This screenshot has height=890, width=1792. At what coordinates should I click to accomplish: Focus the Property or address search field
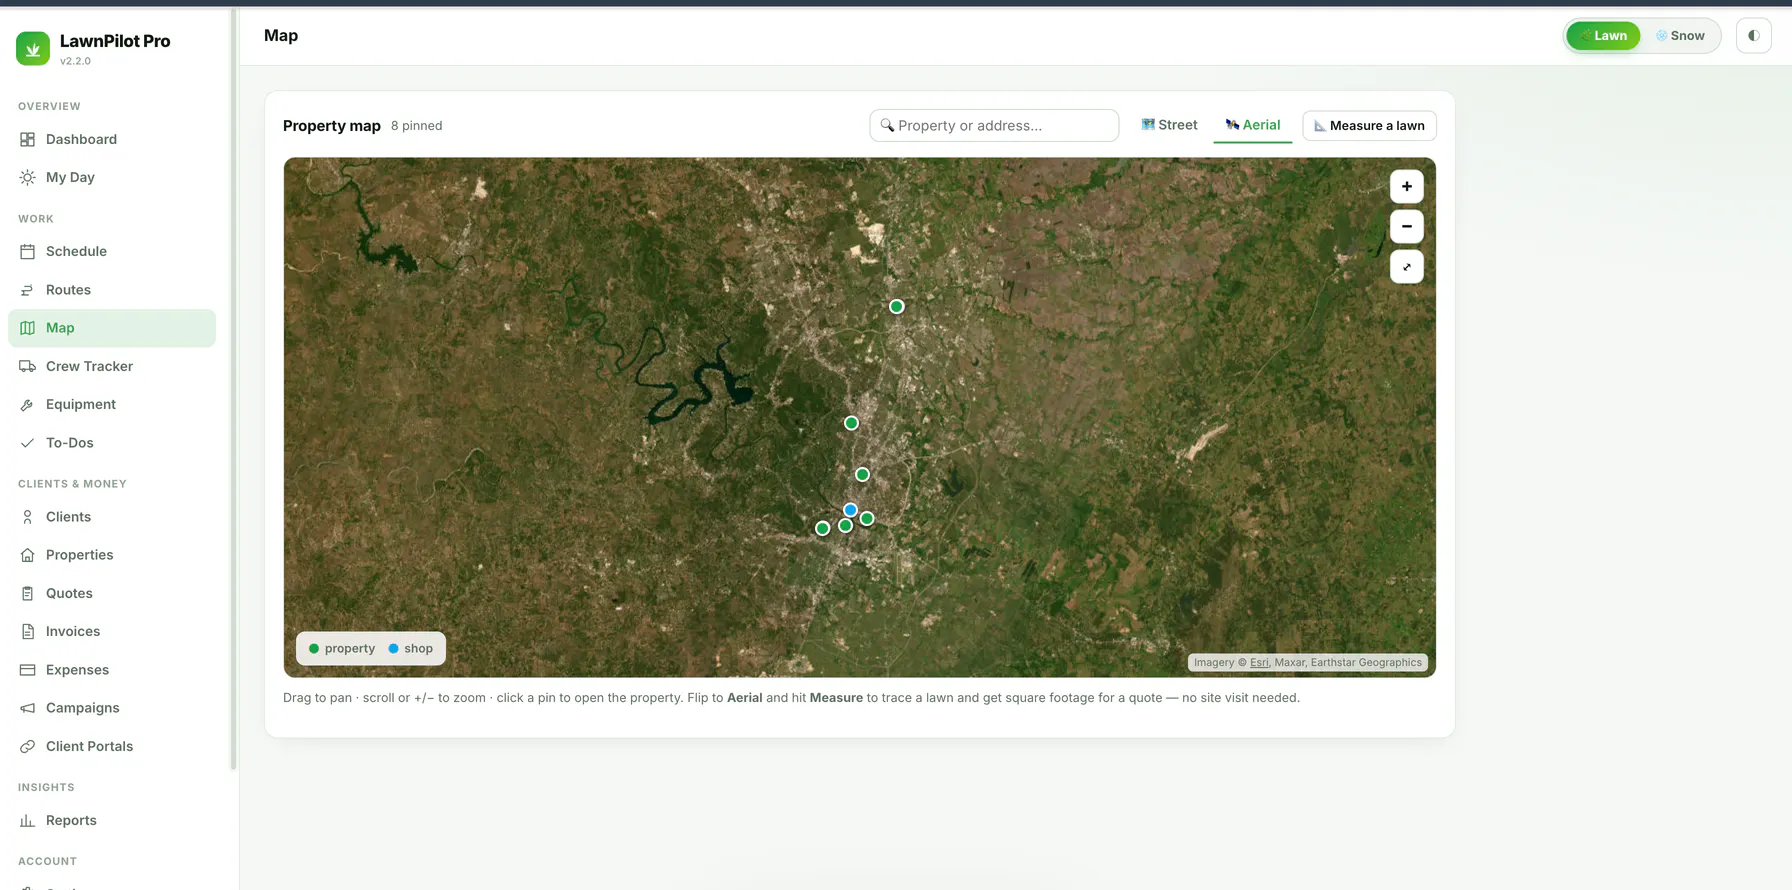(994, 125)
